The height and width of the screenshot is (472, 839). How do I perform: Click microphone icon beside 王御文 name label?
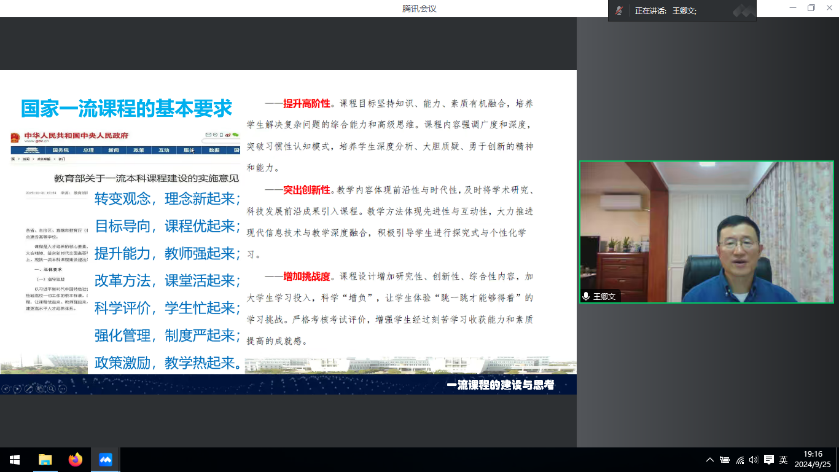(x=587, y=297)
